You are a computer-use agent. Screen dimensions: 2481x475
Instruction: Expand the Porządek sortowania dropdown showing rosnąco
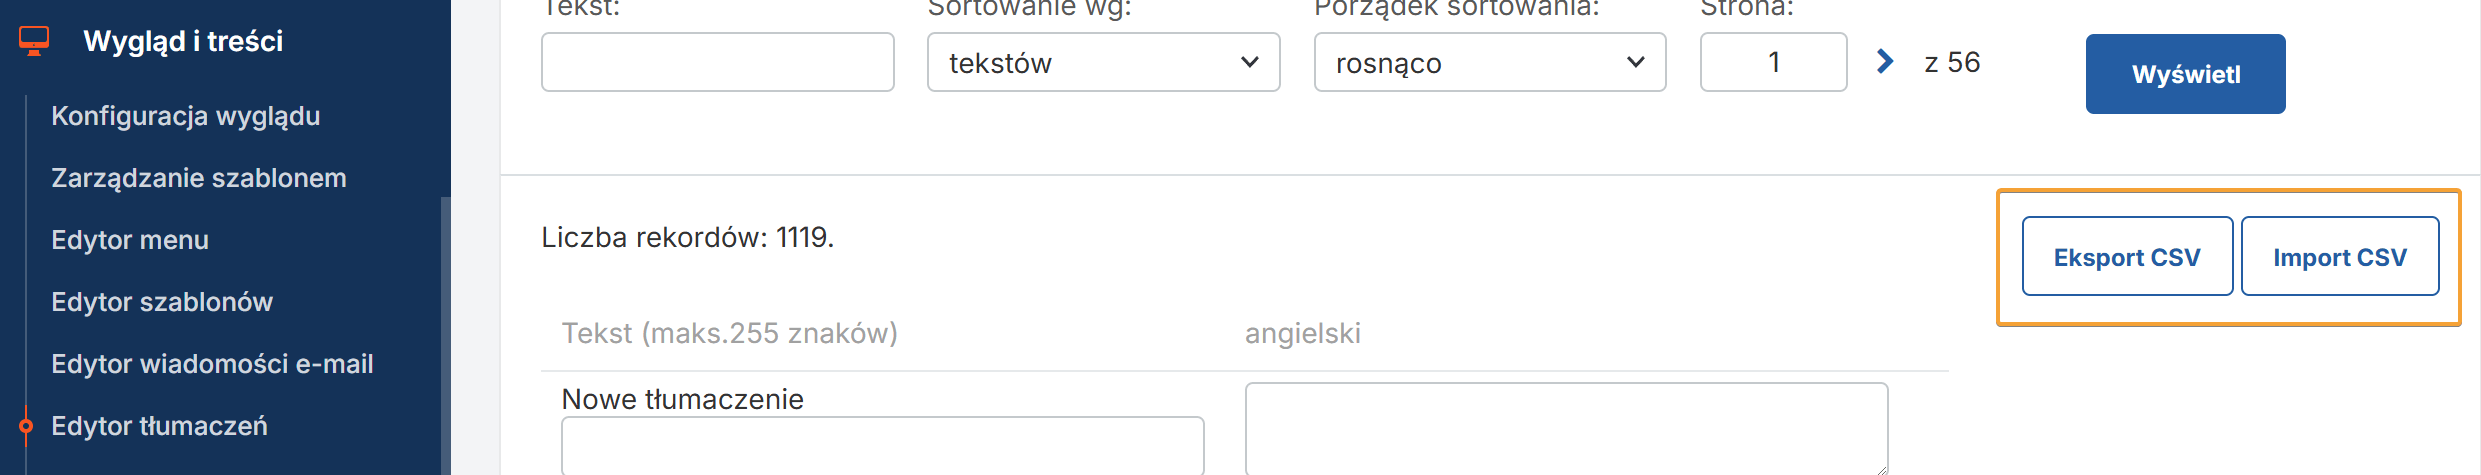pyautogui.click(x=1489, y=62)
